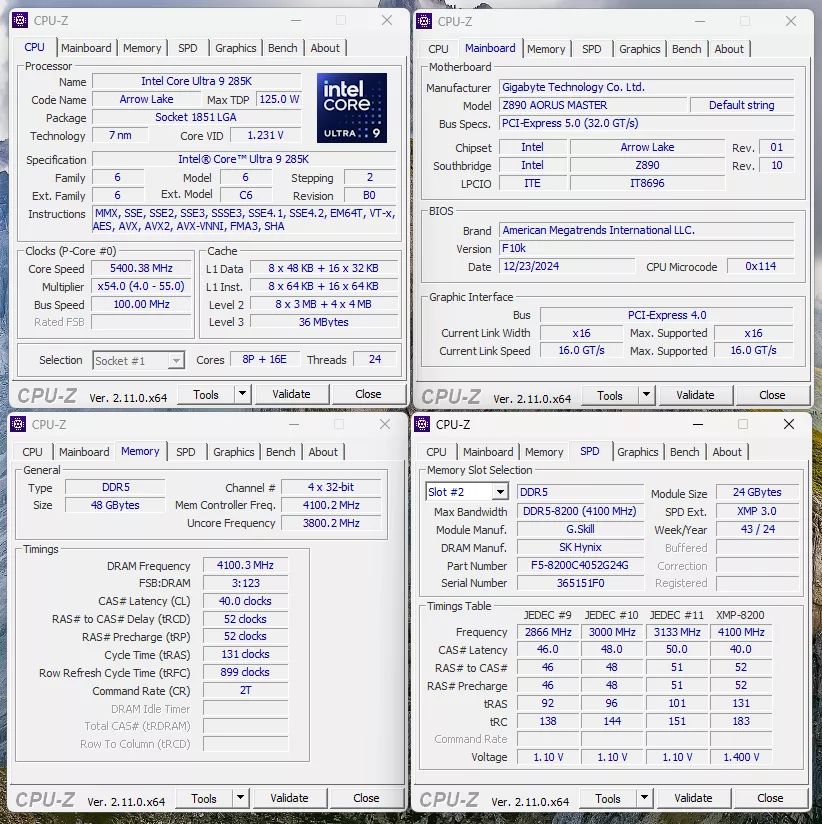Open the SPD tab in the Processor window
822x824 pixels.
click(x=188, y=48)
